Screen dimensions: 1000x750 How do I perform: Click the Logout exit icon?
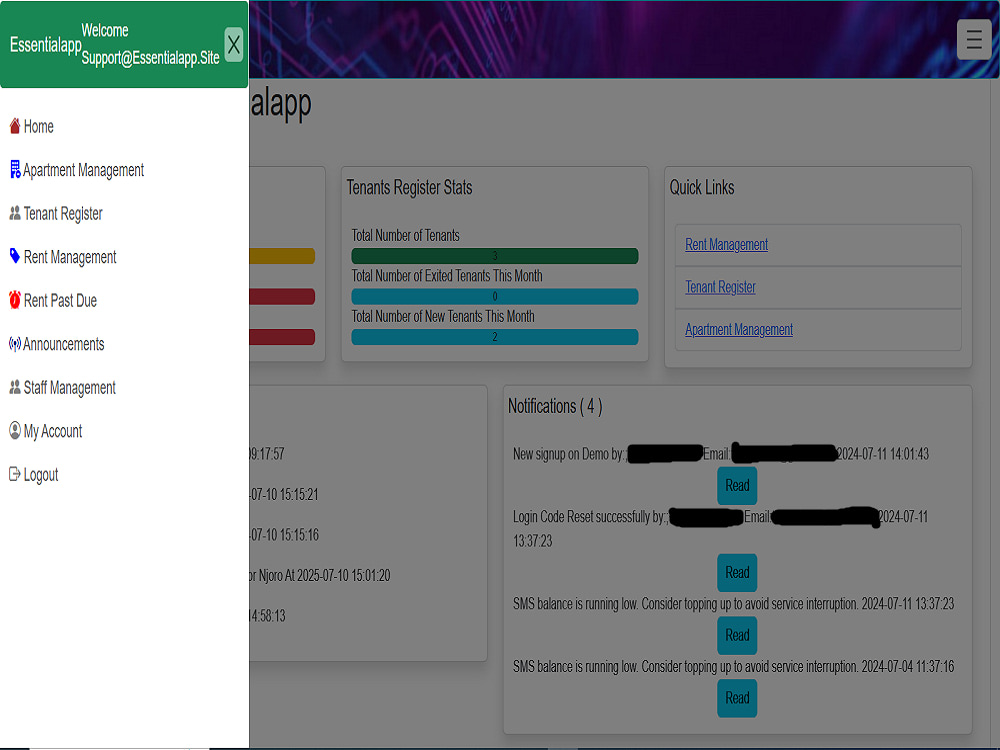tap(15, 474)
